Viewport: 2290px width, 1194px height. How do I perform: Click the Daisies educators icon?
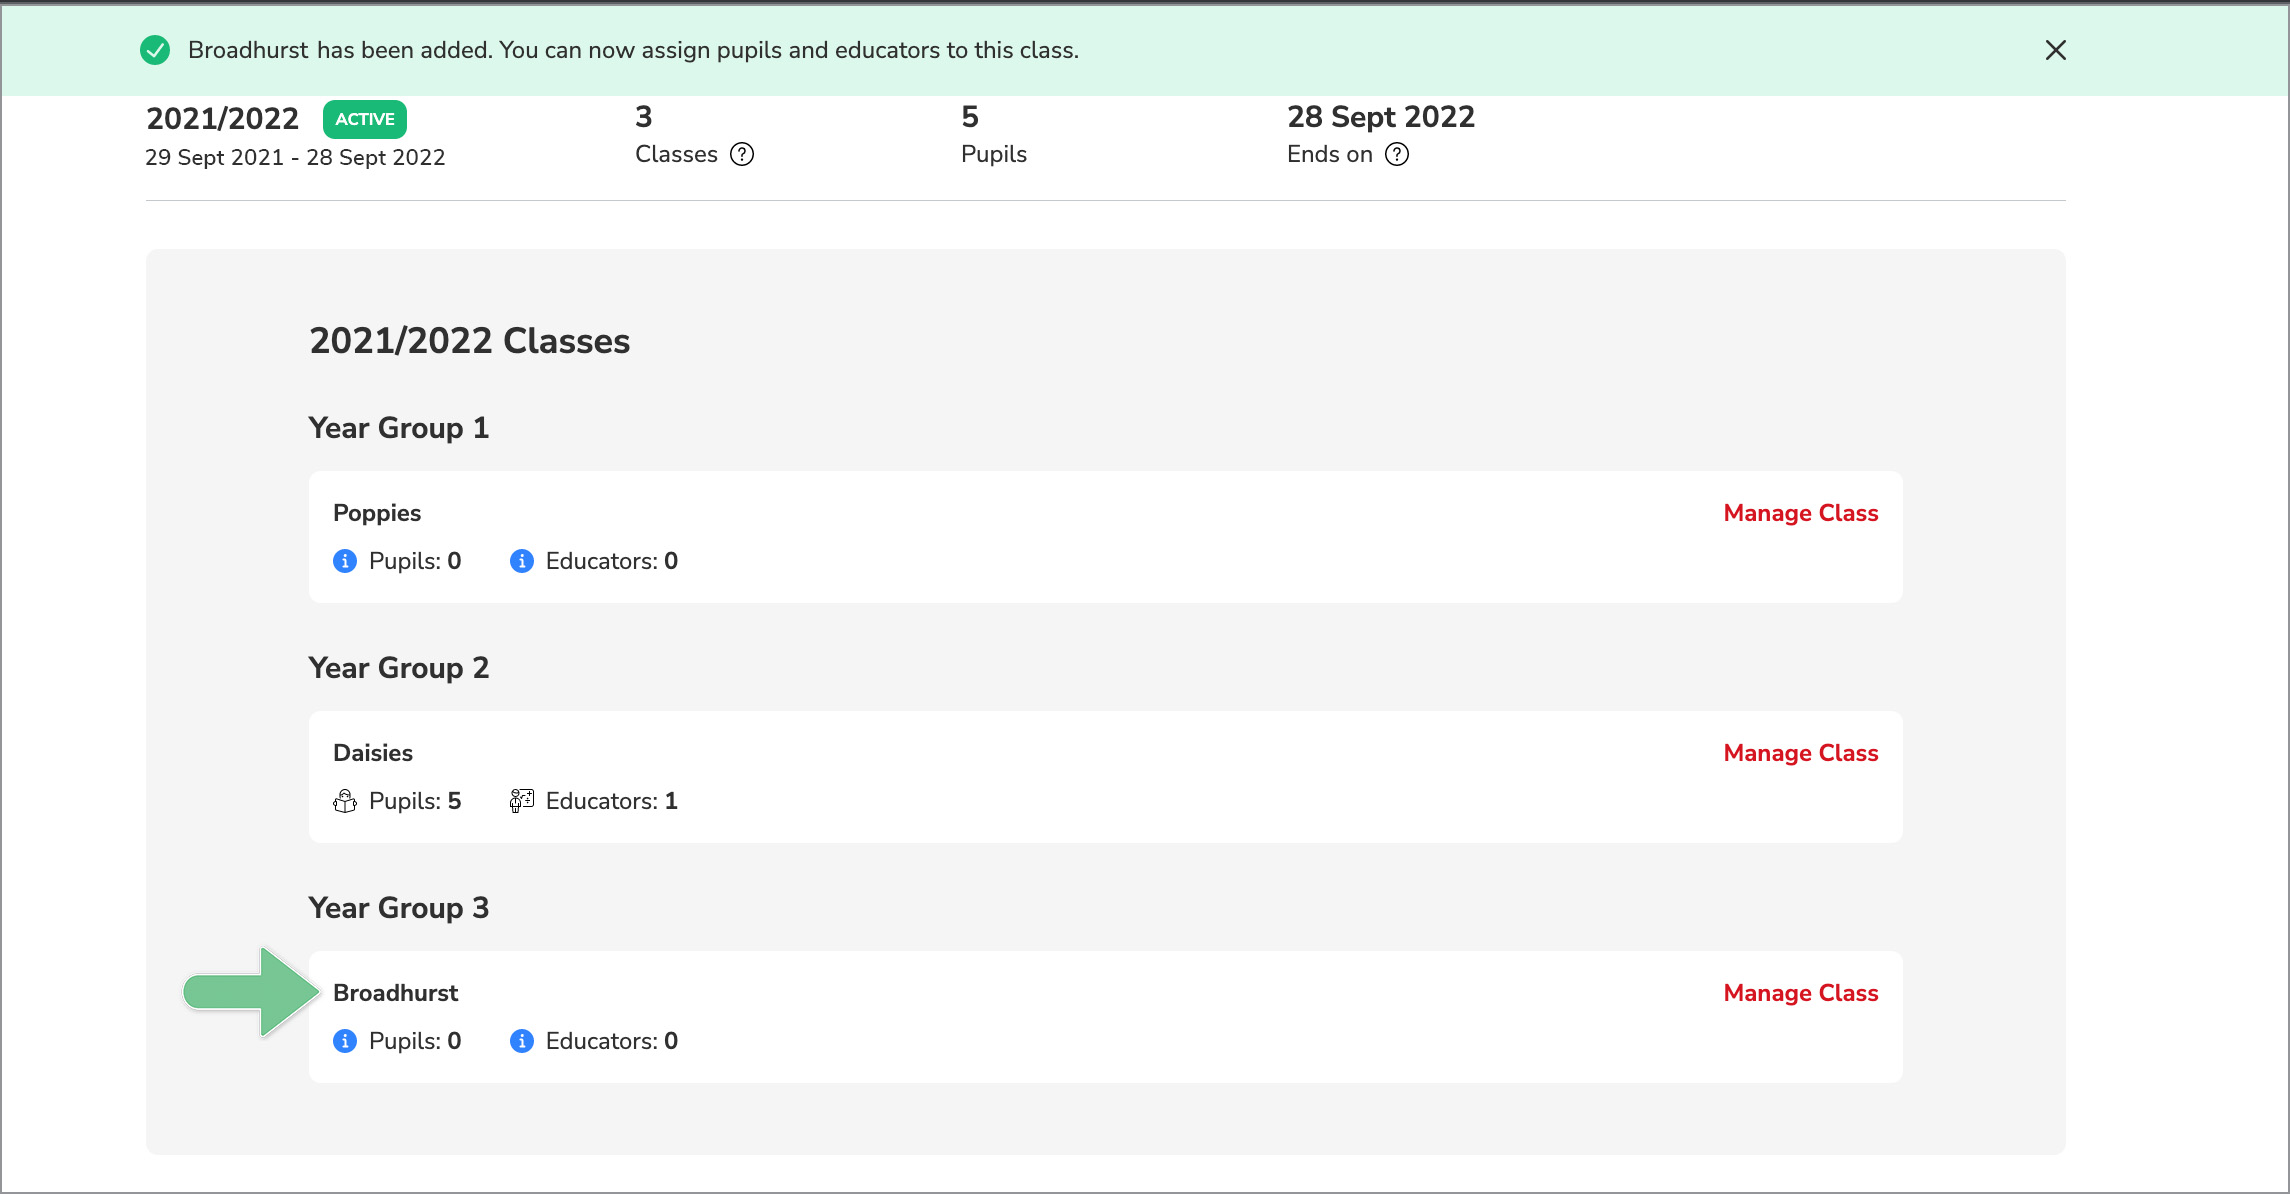pyautogui.click(x=521, y=801)
